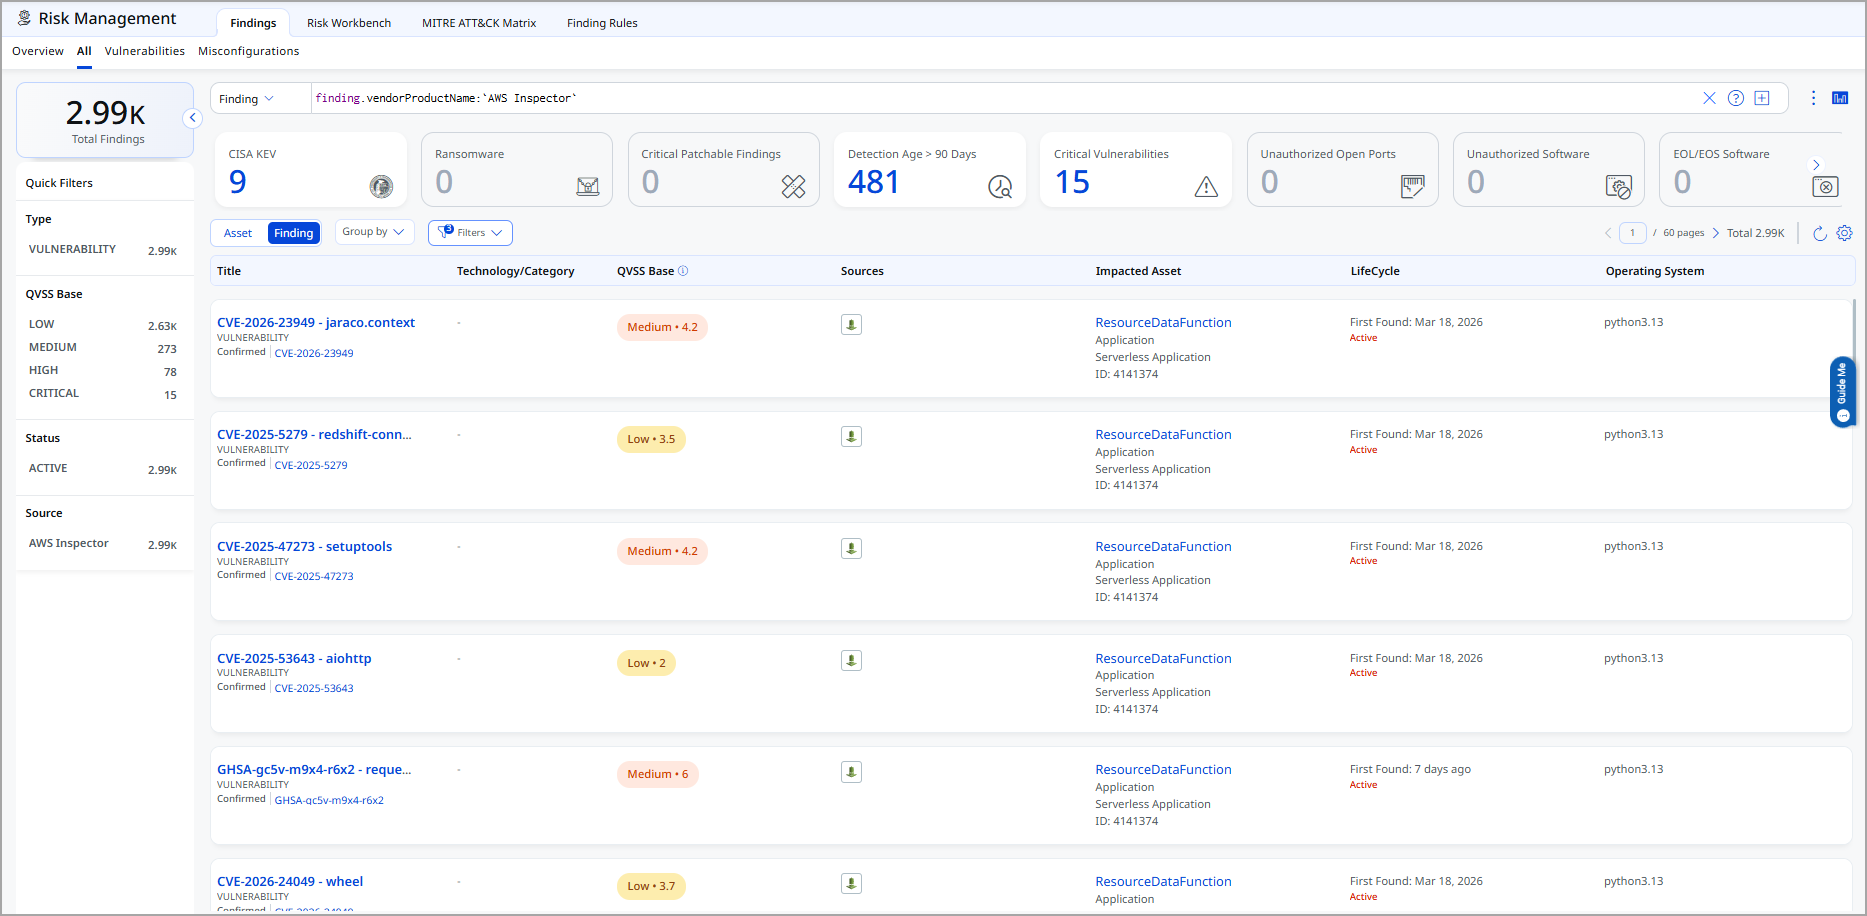Switch to Overview sub-tab
1867x916 pixels.
point(38,51)
